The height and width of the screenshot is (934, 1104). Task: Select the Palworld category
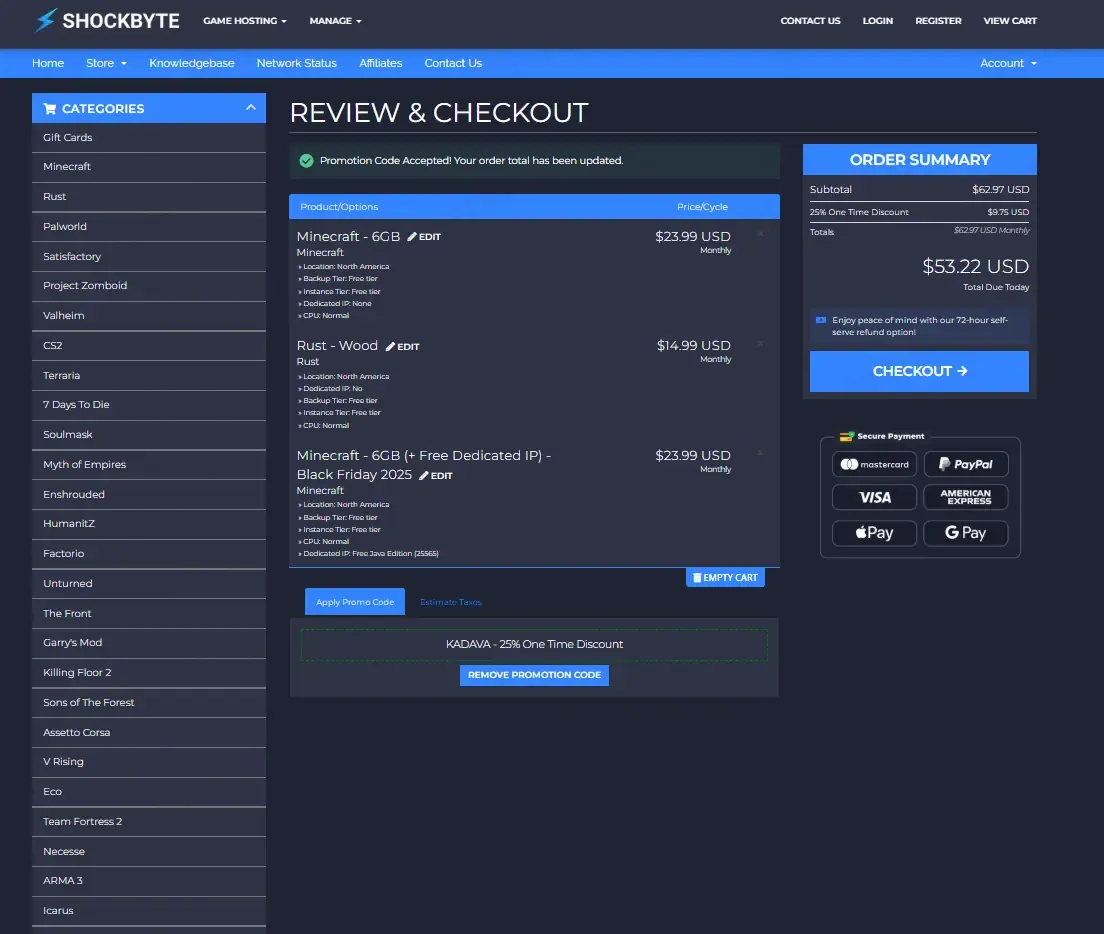149,227
